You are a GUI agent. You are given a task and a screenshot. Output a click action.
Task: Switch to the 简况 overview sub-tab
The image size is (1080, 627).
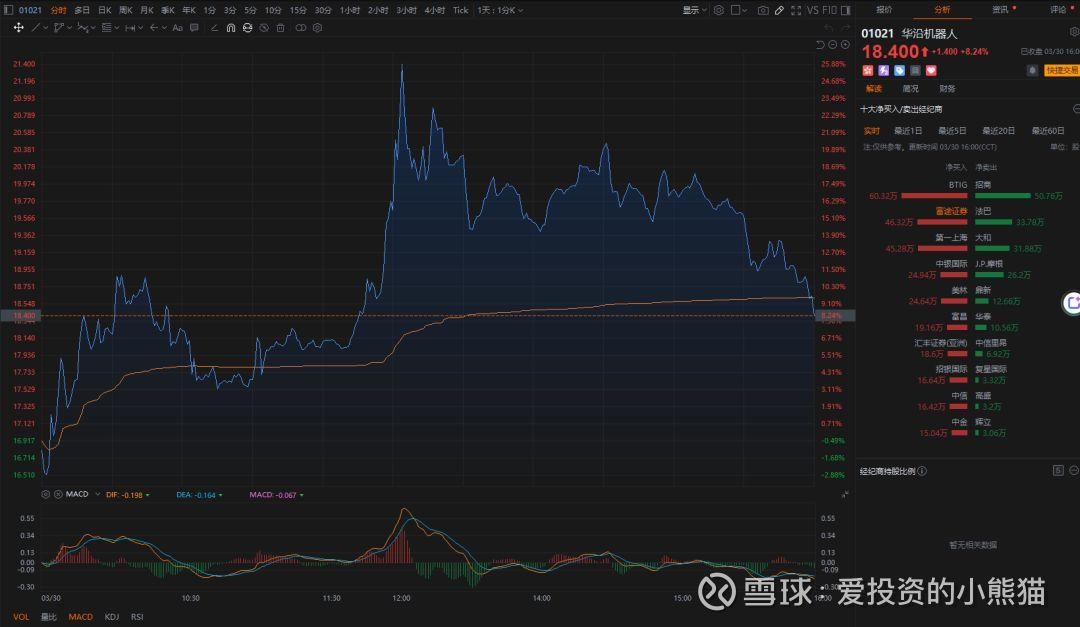click(911, 89)
